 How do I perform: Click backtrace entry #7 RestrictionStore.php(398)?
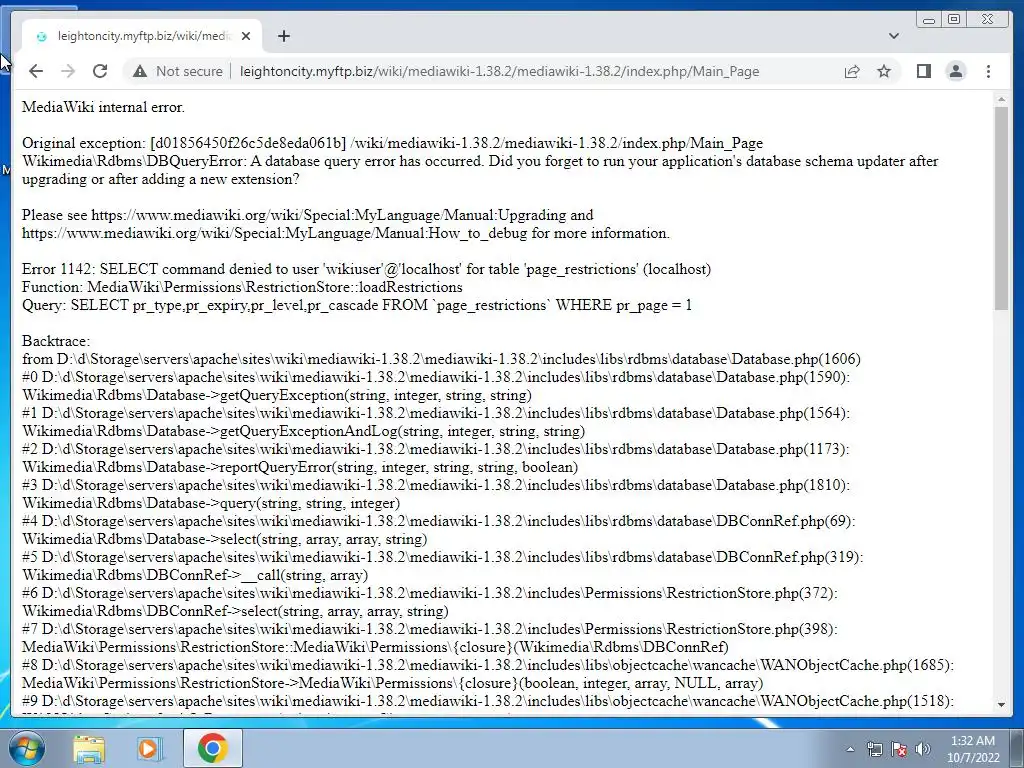pos(430,629)
